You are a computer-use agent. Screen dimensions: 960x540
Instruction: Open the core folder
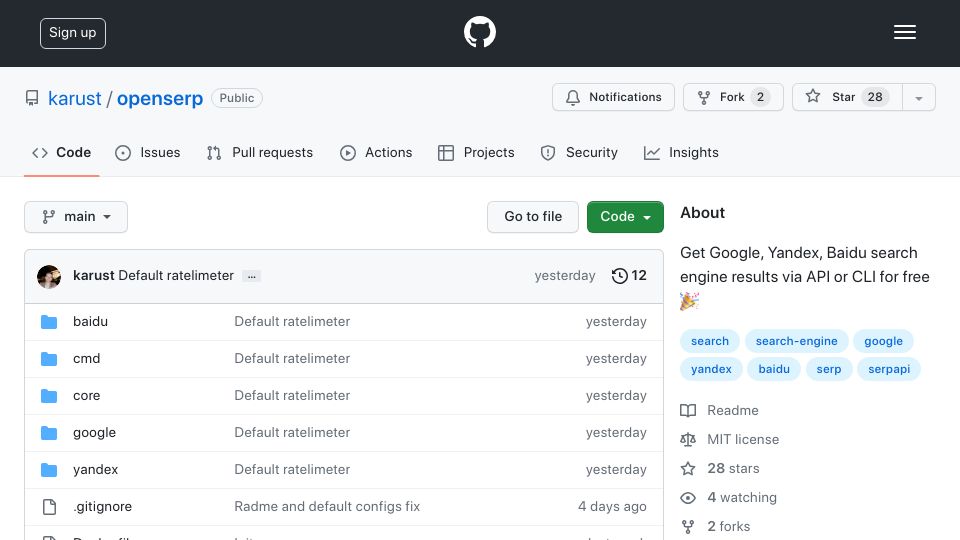point(86,396)
